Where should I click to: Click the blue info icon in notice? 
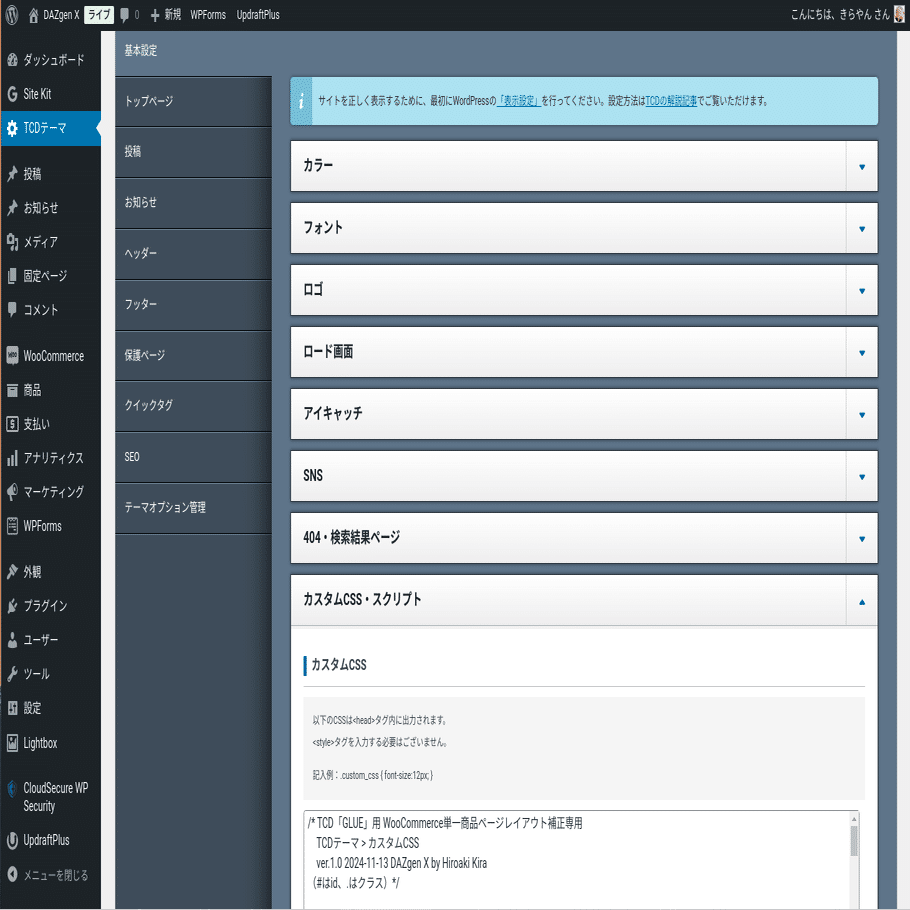301,102
